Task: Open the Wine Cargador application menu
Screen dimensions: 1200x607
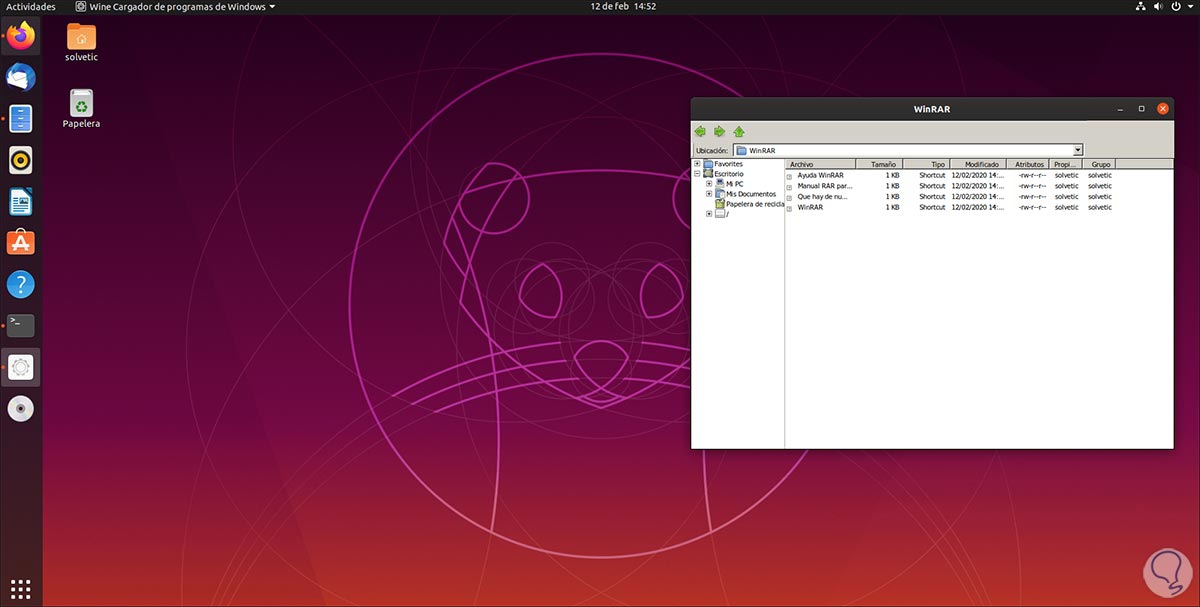Action: [175, 7]
